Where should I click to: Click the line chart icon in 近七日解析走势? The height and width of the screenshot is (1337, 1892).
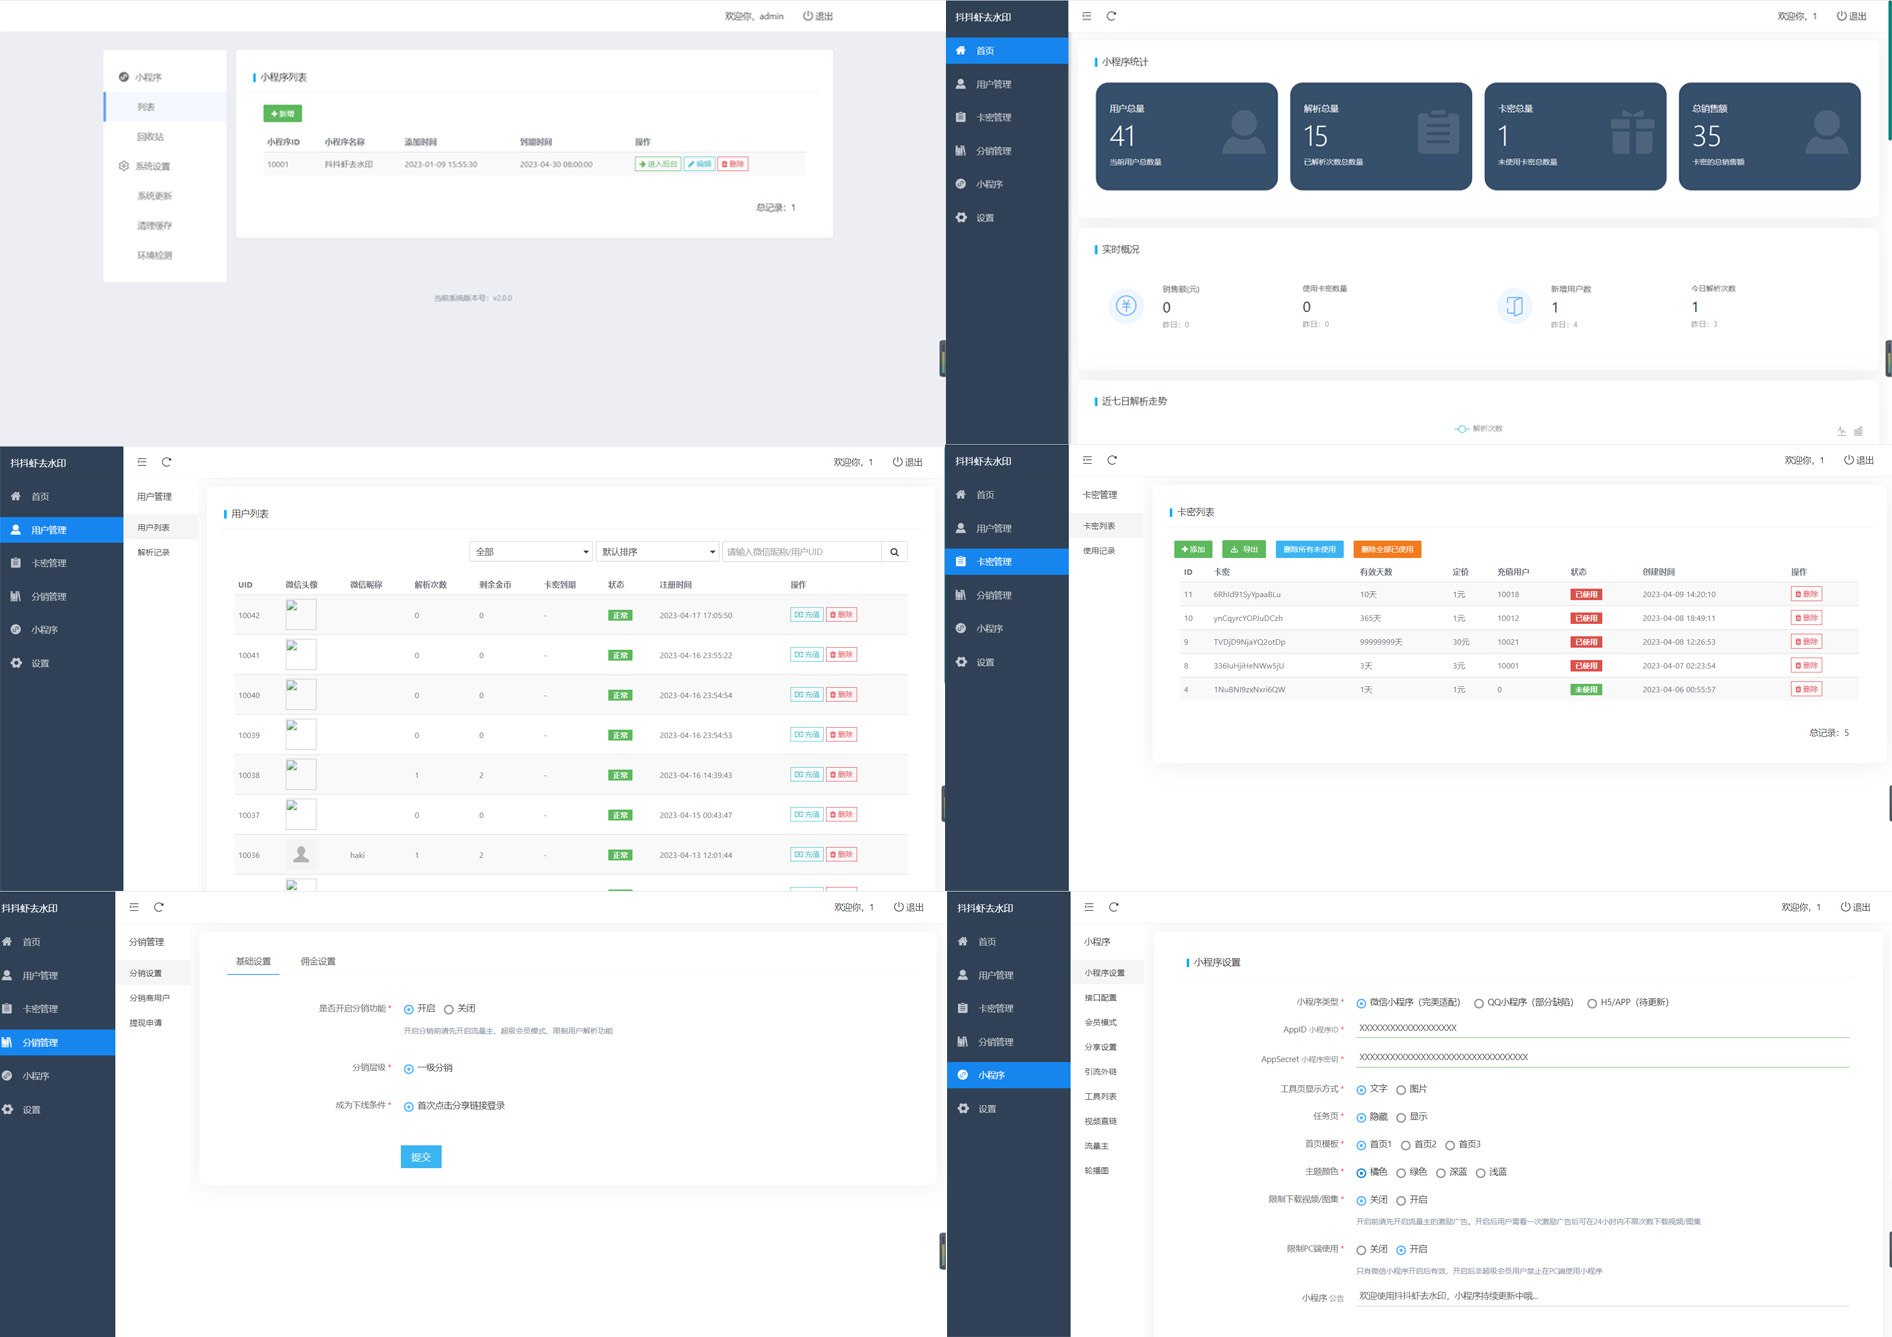click(1841, 431)
